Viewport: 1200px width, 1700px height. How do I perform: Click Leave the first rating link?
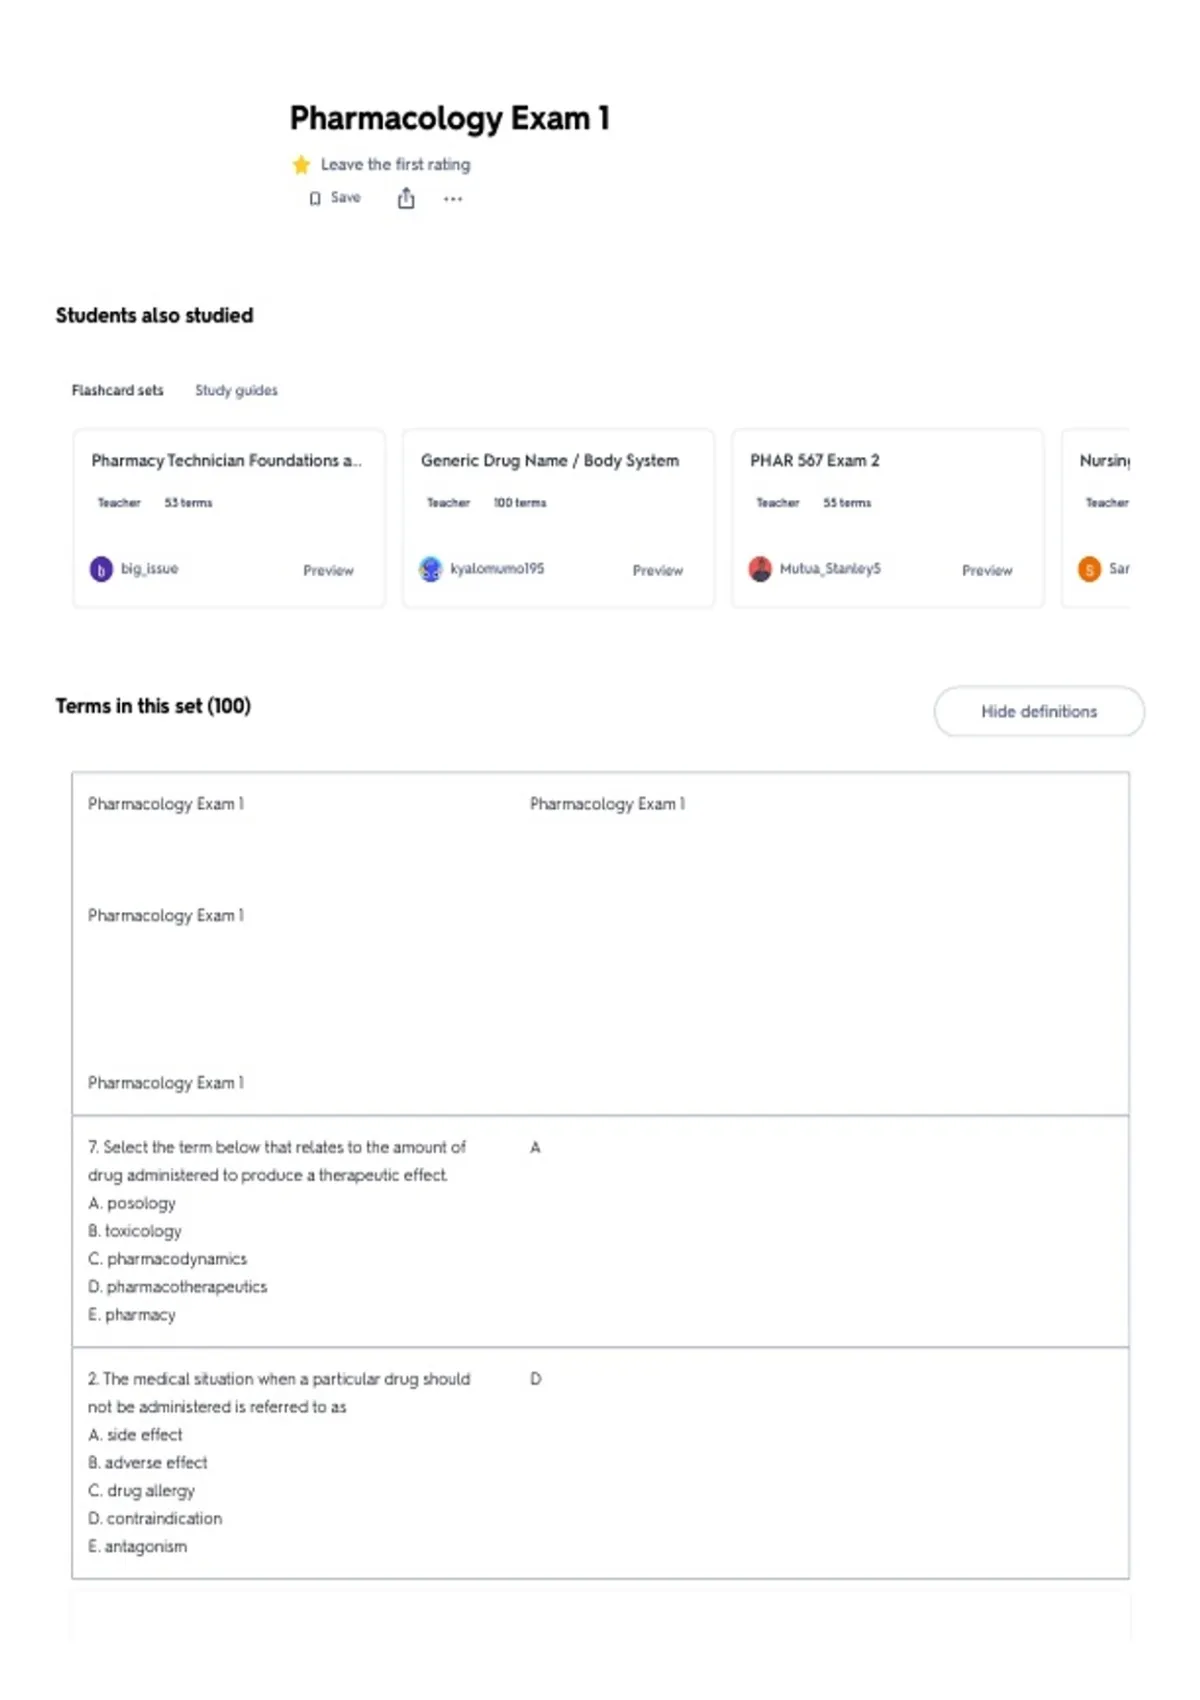coord(395,164)
